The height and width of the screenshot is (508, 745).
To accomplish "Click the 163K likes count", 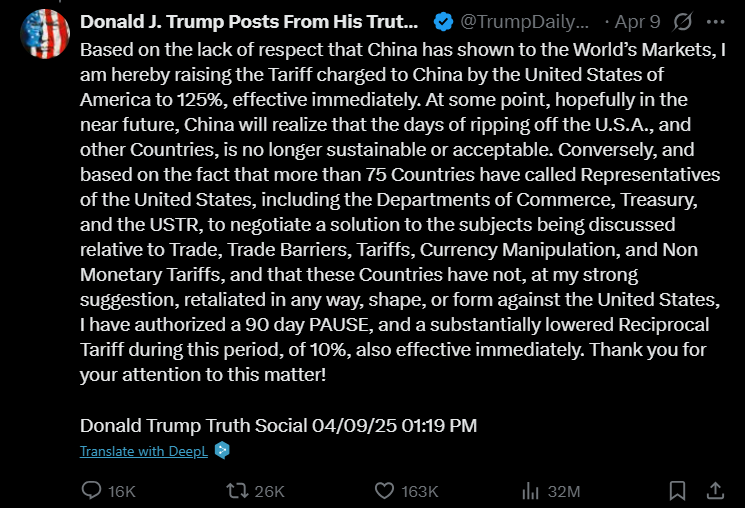I will click(420, 491).
